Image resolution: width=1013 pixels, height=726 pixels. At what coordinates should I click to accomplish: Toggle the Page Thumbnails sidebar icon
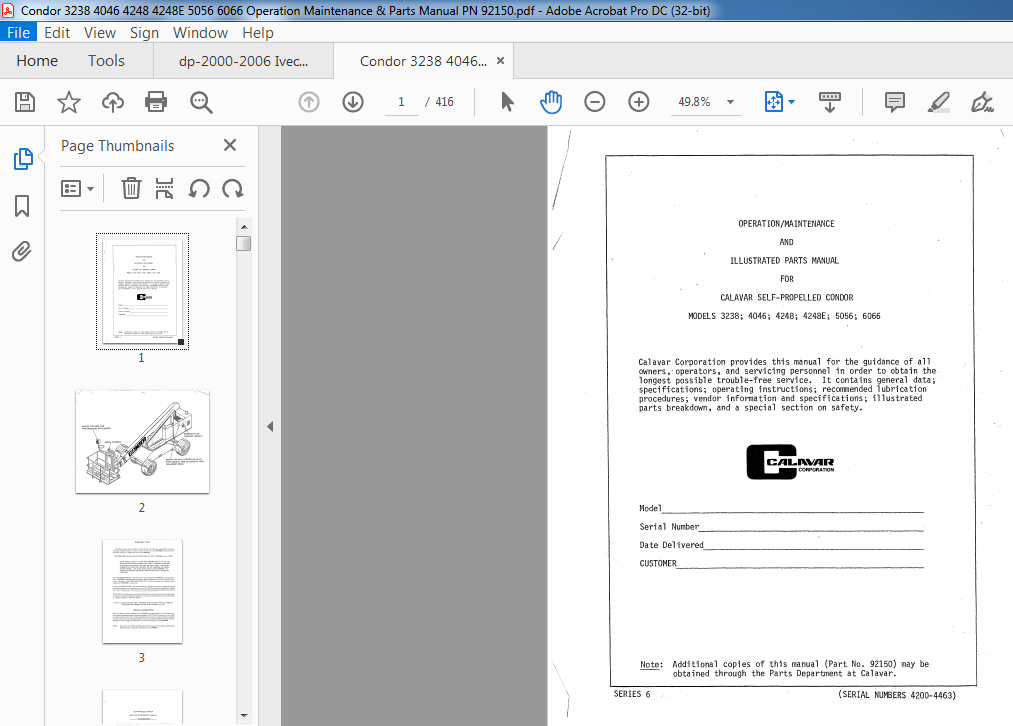tap(23, 159)
